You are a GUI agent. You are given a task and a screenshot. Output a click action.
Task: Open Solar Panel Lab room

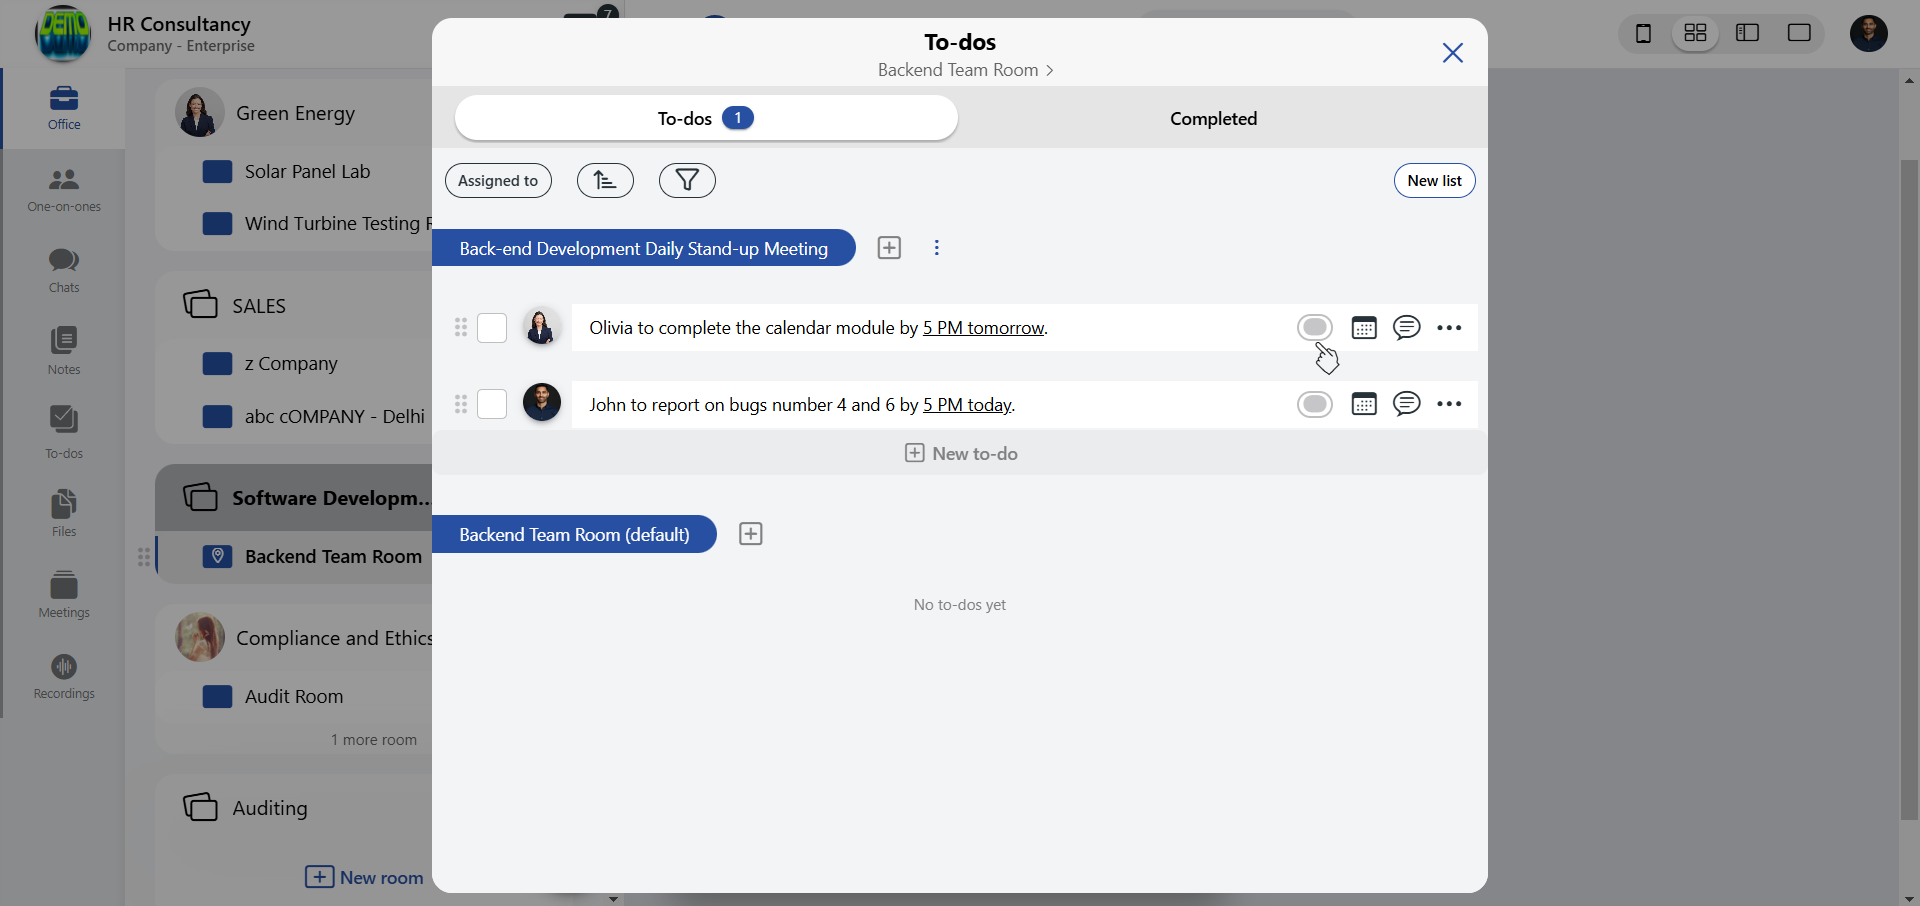pos(307,172)
